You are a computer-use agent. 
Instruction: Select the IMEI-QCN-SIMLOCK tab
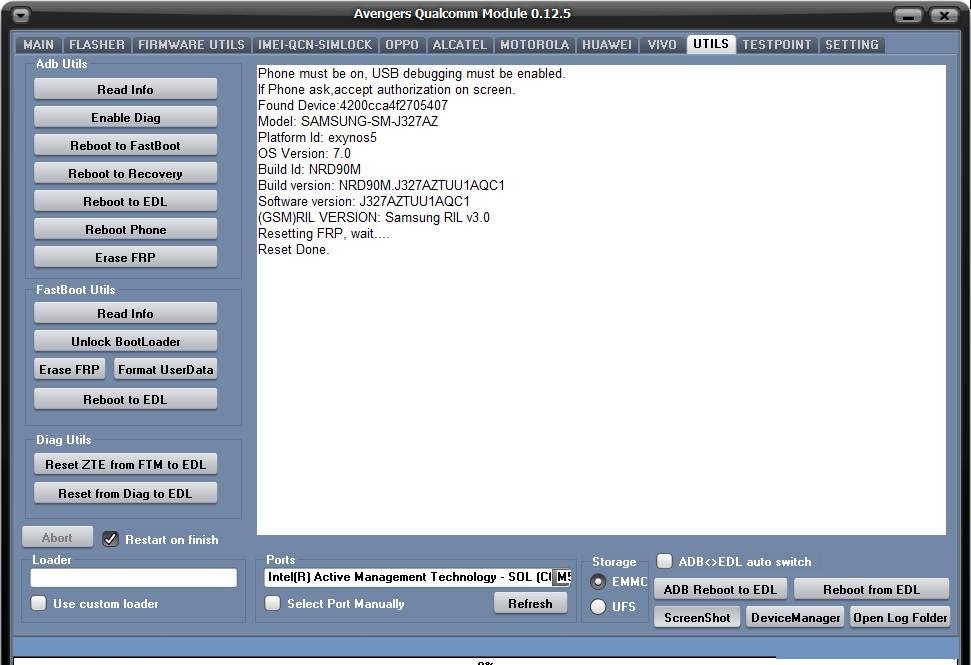point(315,45)
